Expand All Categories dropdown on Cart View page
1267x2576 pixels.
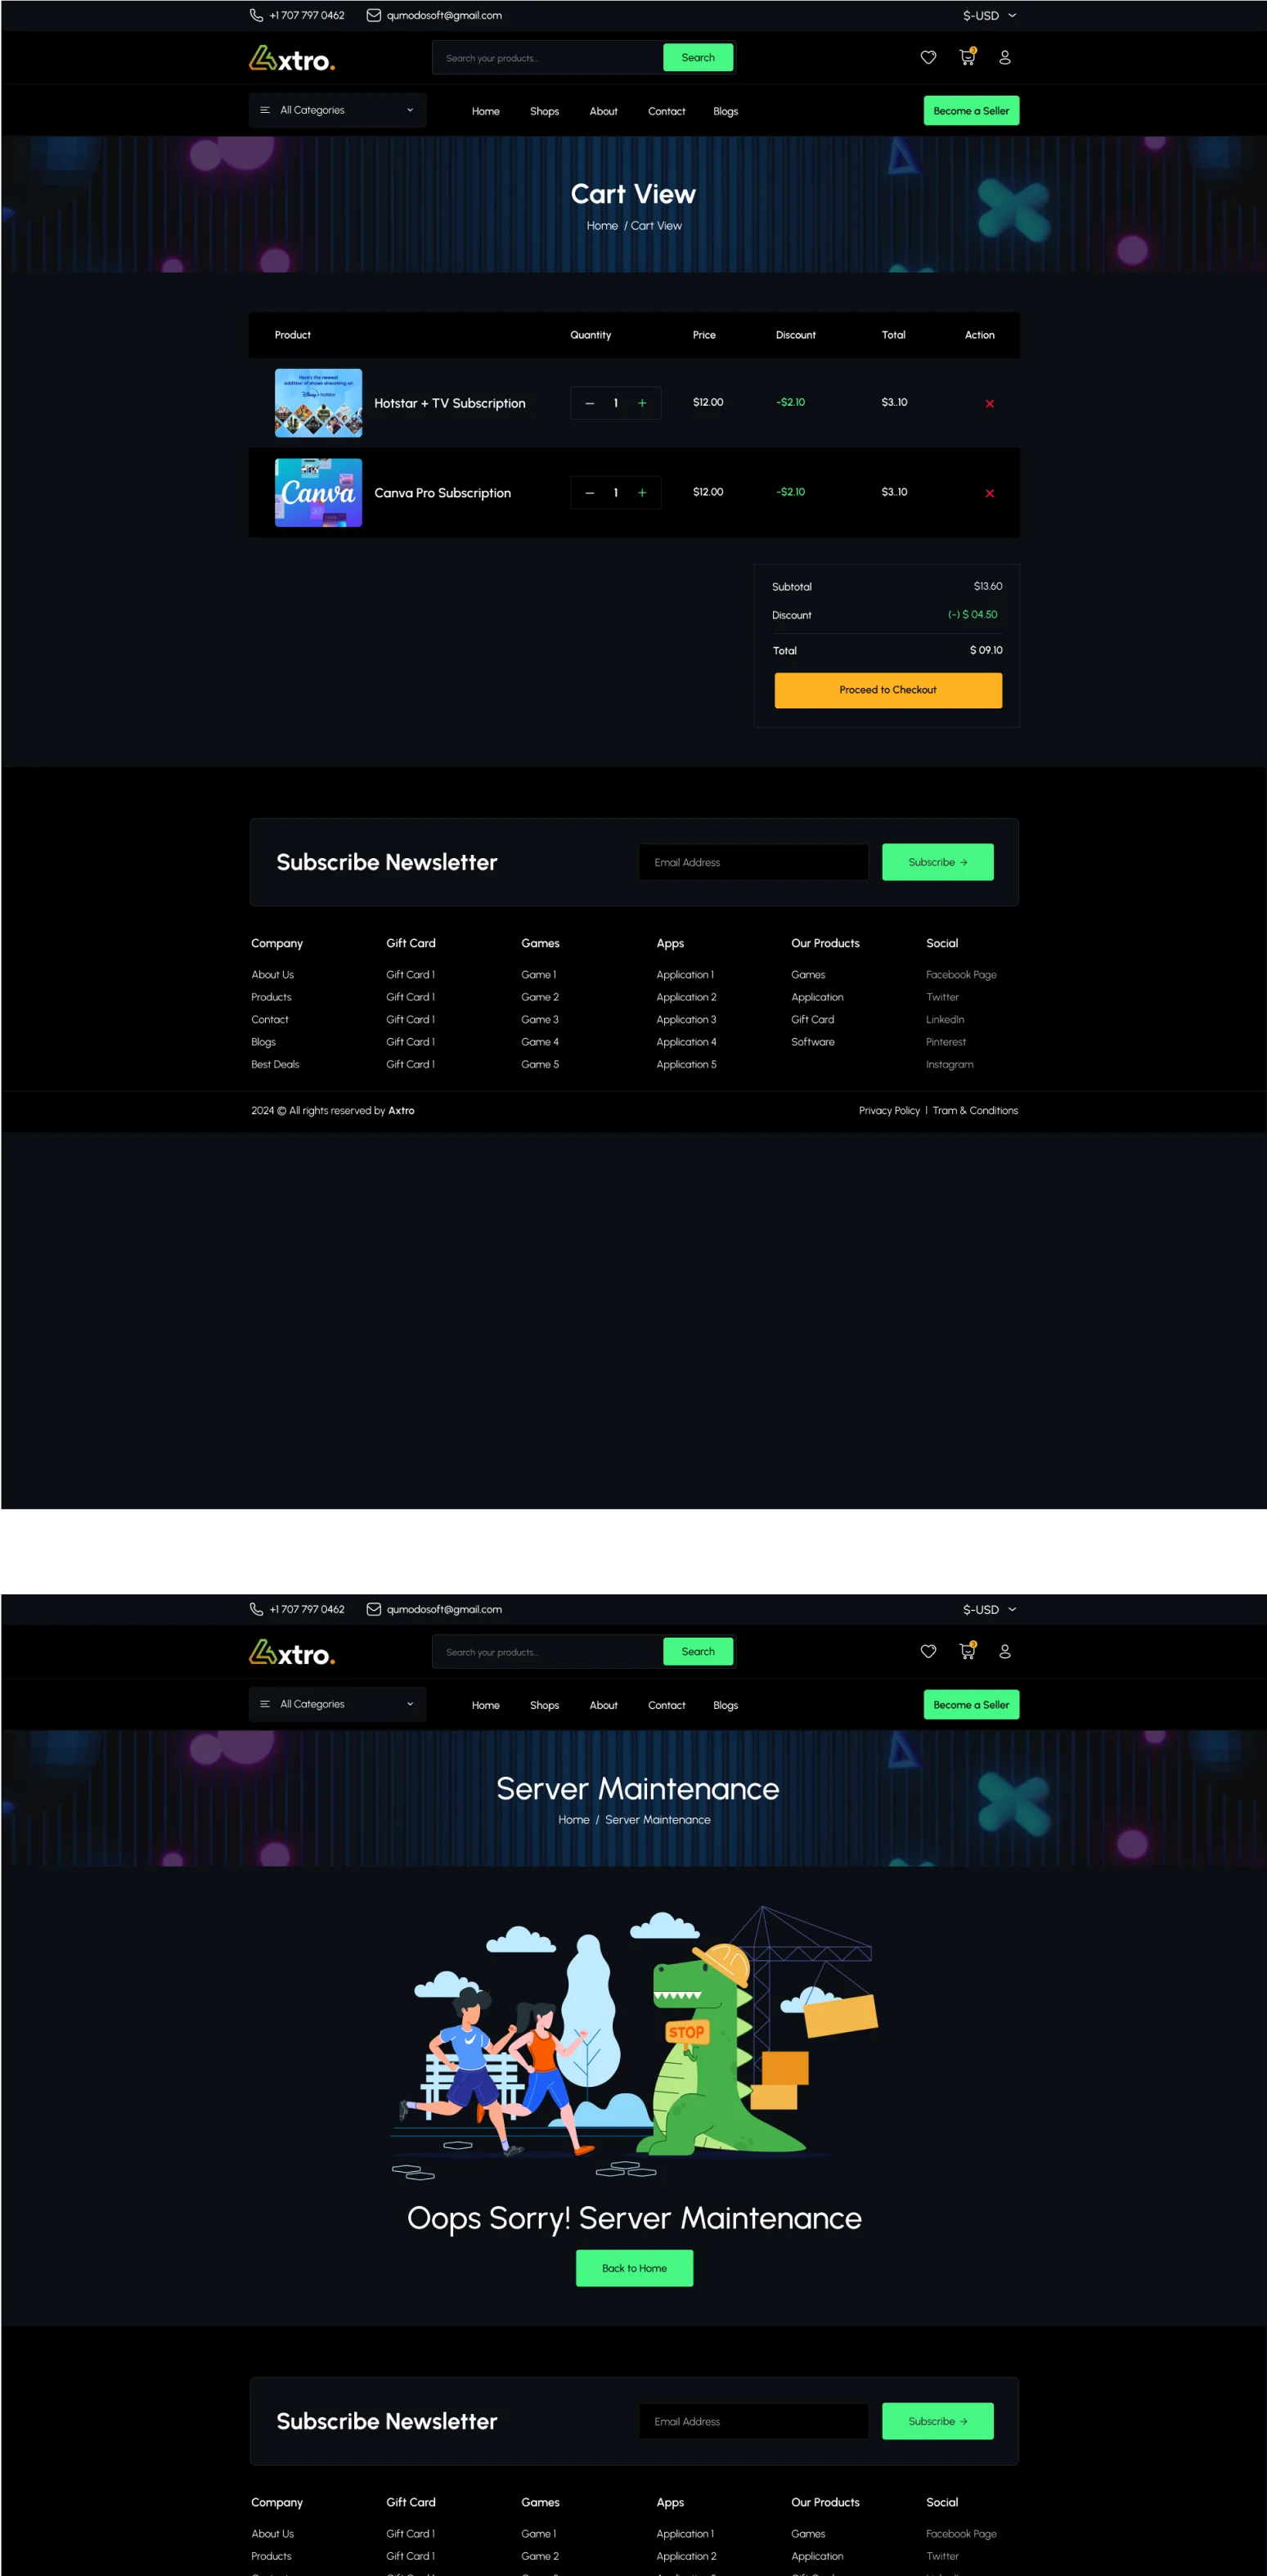coord(337,111)
